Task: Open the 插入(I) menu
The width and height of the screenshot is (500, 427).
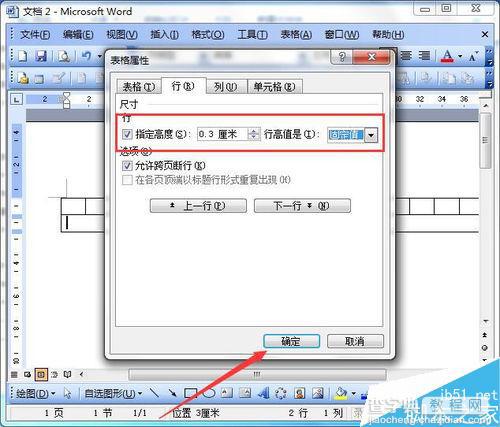Action: 164,34
